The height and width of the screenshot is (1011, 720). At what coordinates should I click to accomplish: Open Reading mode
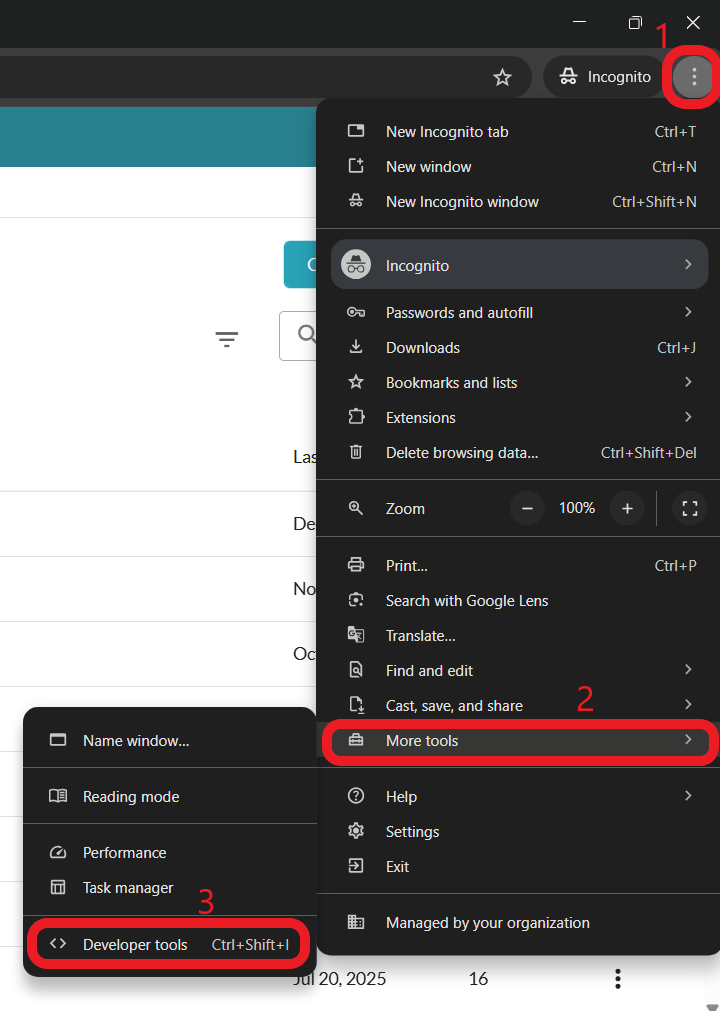tap(170, 796)
